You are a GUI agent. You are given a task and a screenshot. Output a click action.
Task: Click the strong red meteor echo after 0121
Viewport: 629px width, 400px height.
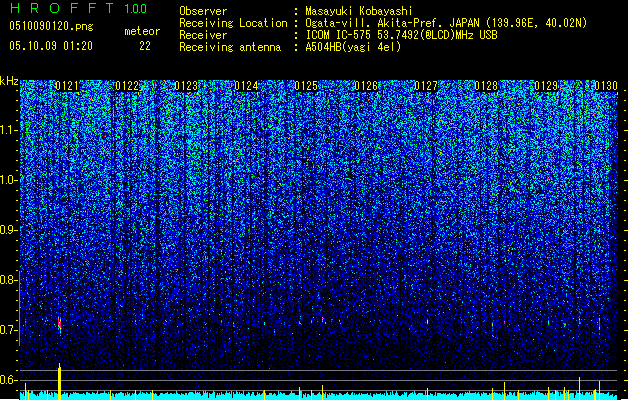pyautogui.click(x=59, y=323)
